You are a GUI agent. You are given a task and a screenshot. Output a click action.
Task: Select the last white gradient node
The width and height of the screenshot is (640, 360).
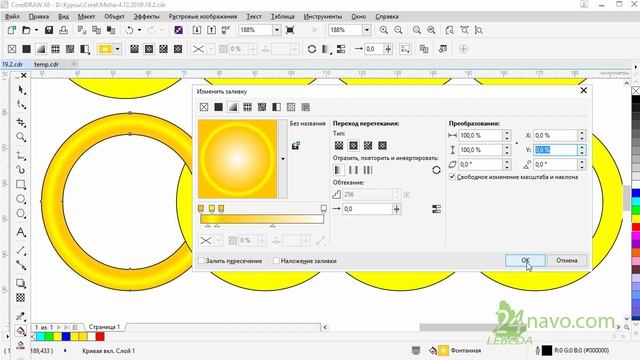point(324,209)
